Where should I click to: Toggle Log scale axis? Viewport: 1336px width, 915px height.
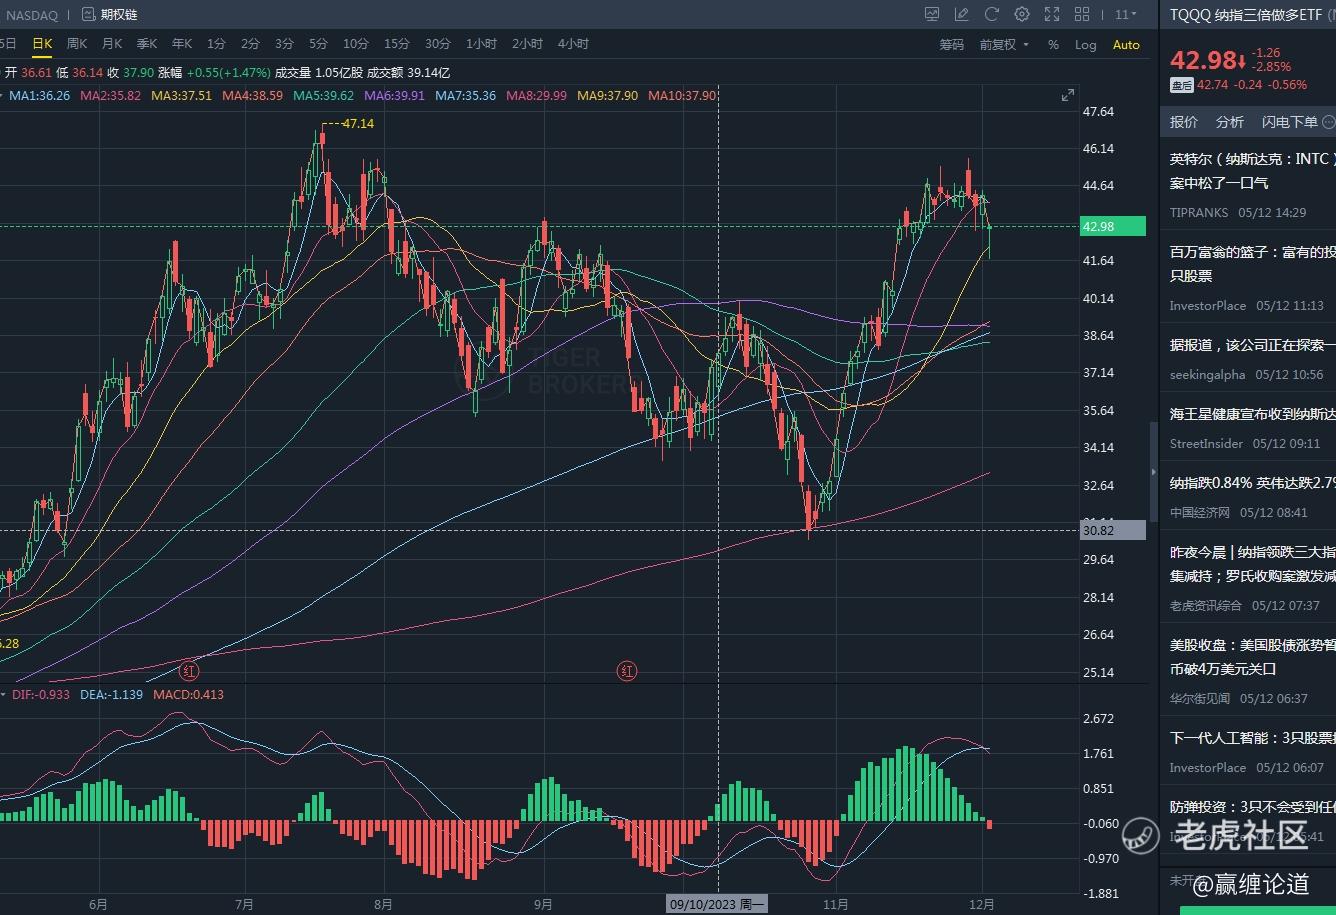click(x=1086, y=44)
